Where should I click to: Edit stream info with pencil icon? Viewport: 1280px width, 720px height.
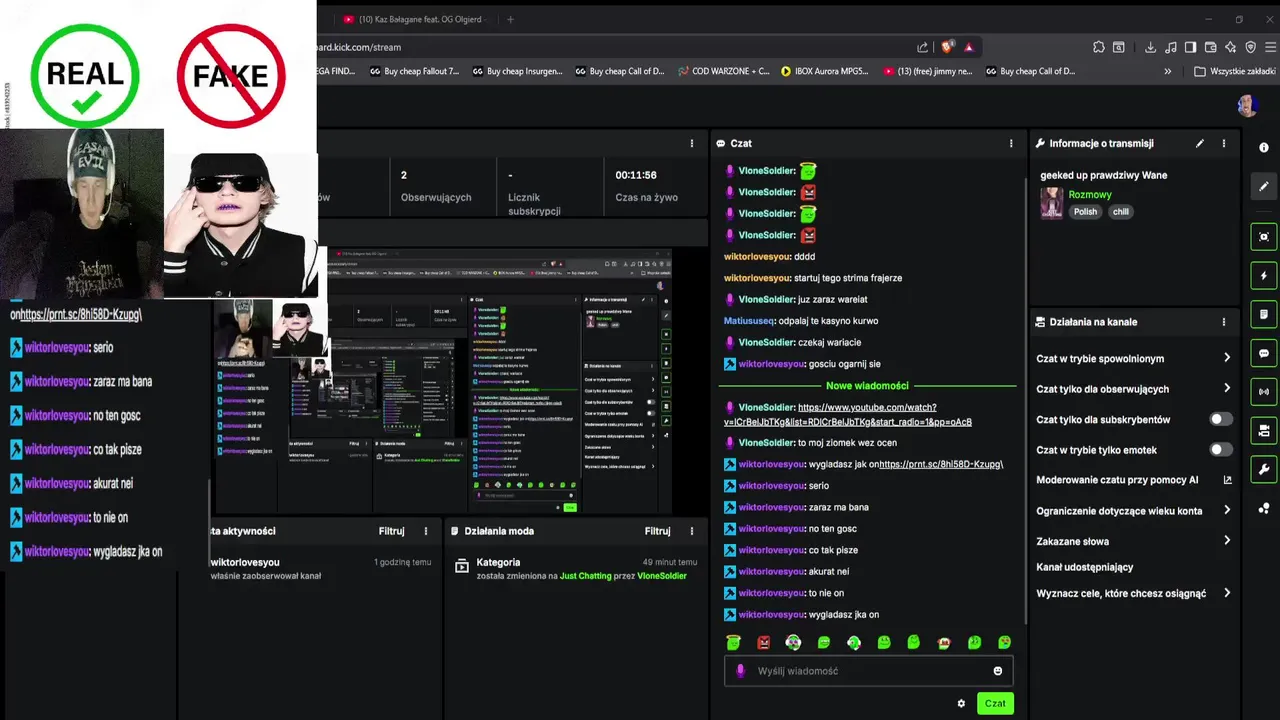(x=1200, y=143)
